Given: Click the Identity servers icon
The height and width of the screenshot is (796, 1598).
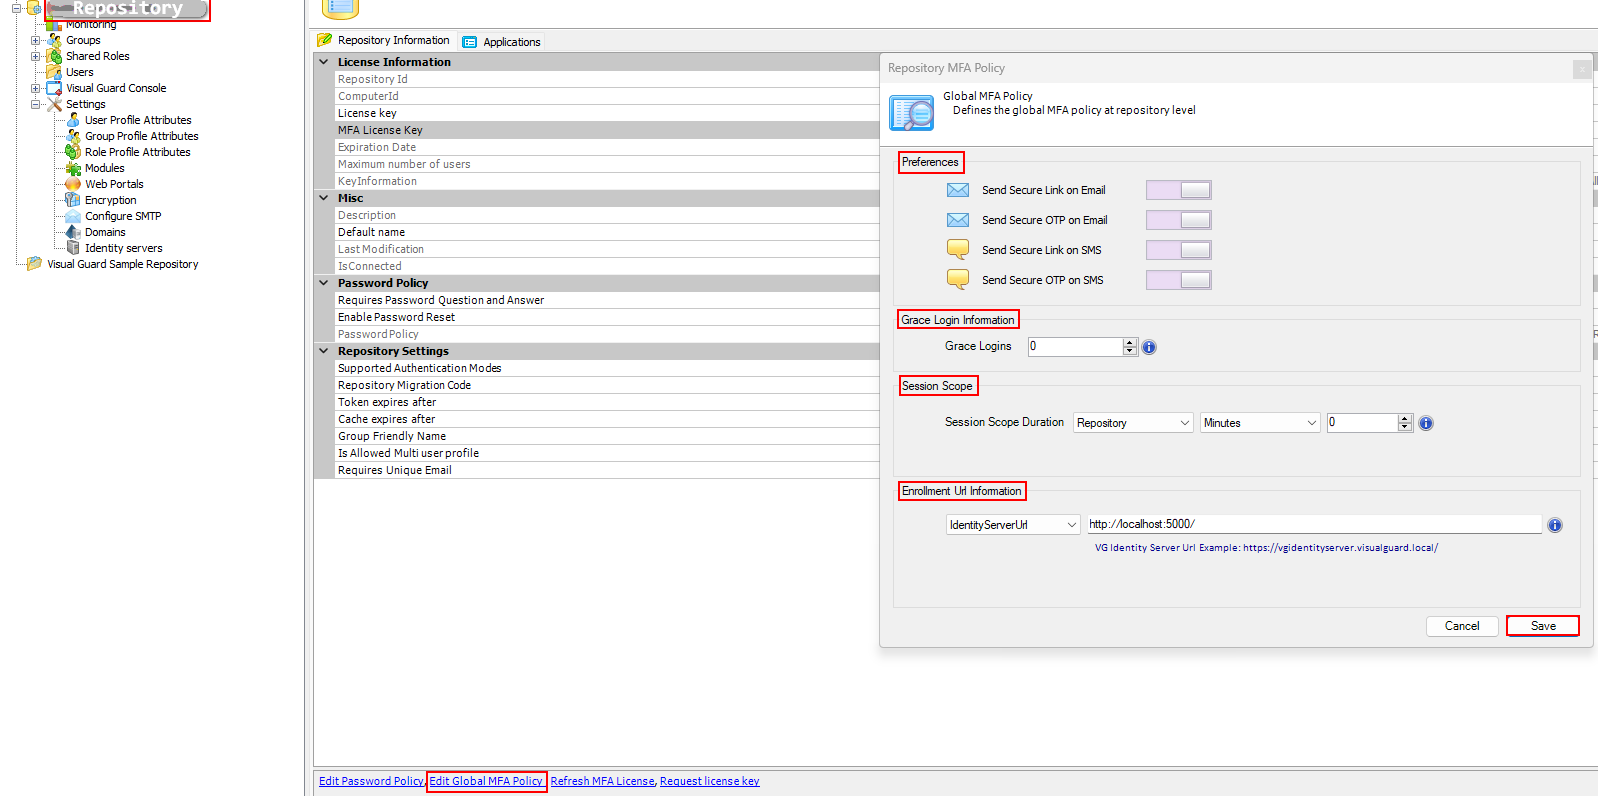Looking at the screenshot, I should coord(73,248).
